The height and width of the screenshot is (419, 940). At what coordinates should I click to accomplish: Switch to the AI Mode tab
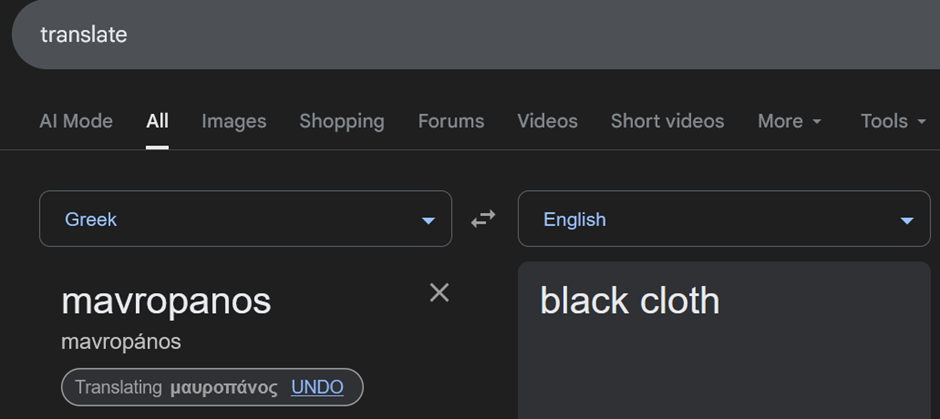[76, 121]
